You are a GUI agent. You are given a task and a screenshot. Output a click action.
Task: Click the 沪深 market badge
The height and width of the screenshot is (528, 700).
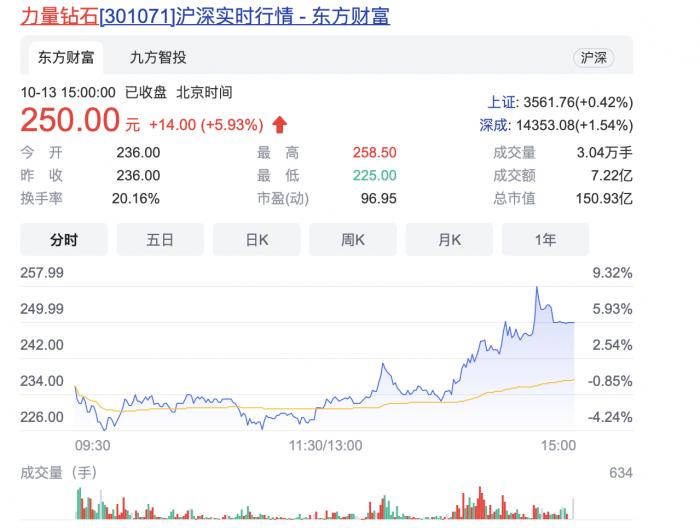593,58
